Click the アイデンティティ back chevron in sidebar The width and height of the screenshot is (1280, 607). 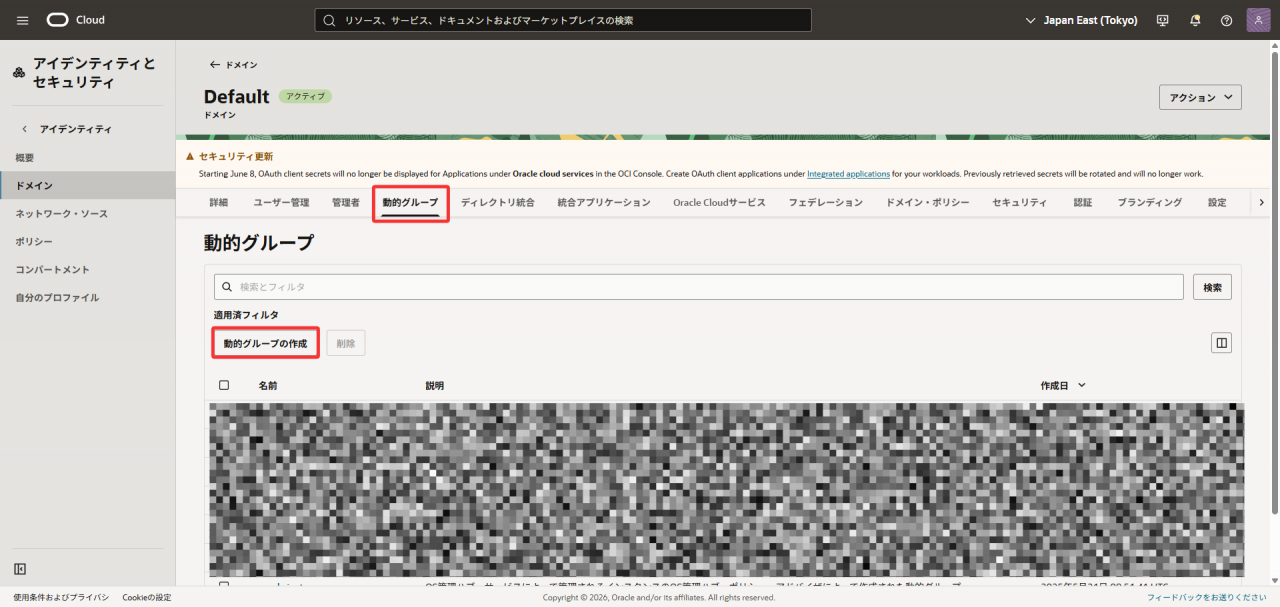click(x=25, y=129)
